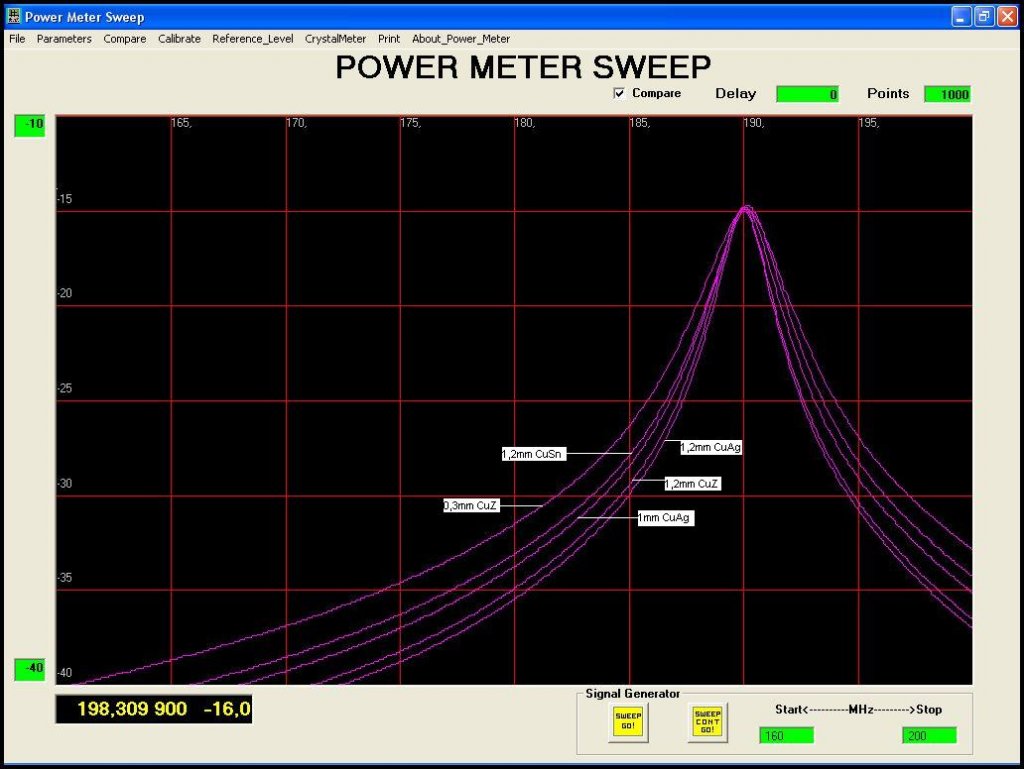Click the -40 lower level field

pos(30,668)
